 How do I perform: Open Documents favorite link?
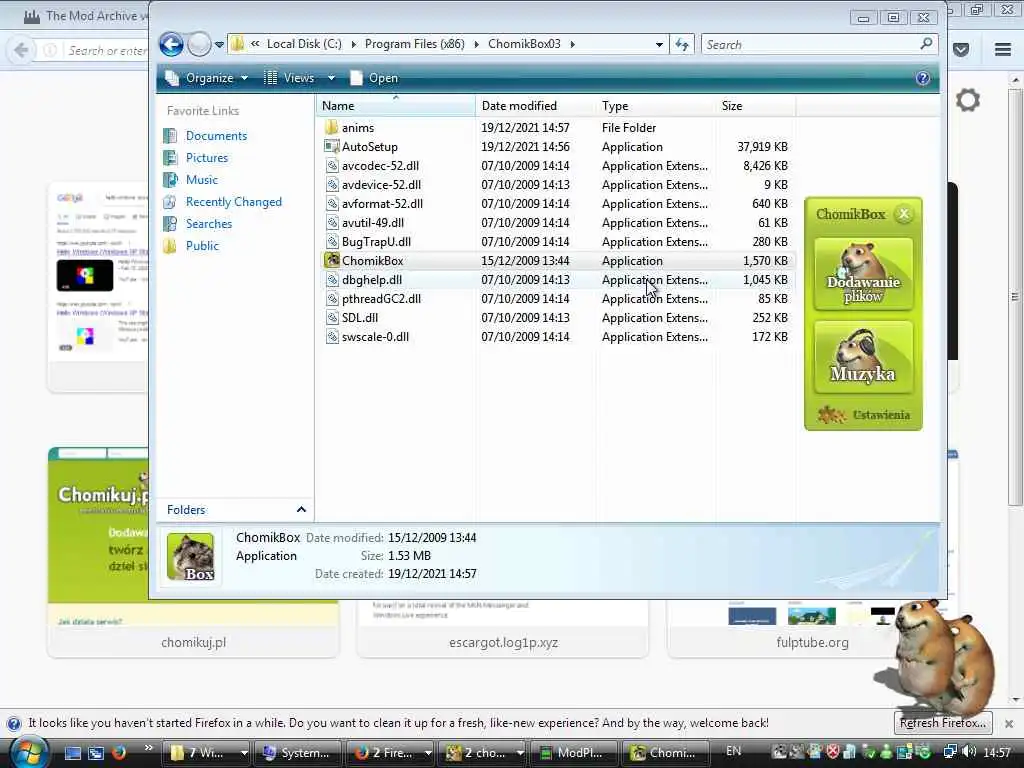click(216, 136)
